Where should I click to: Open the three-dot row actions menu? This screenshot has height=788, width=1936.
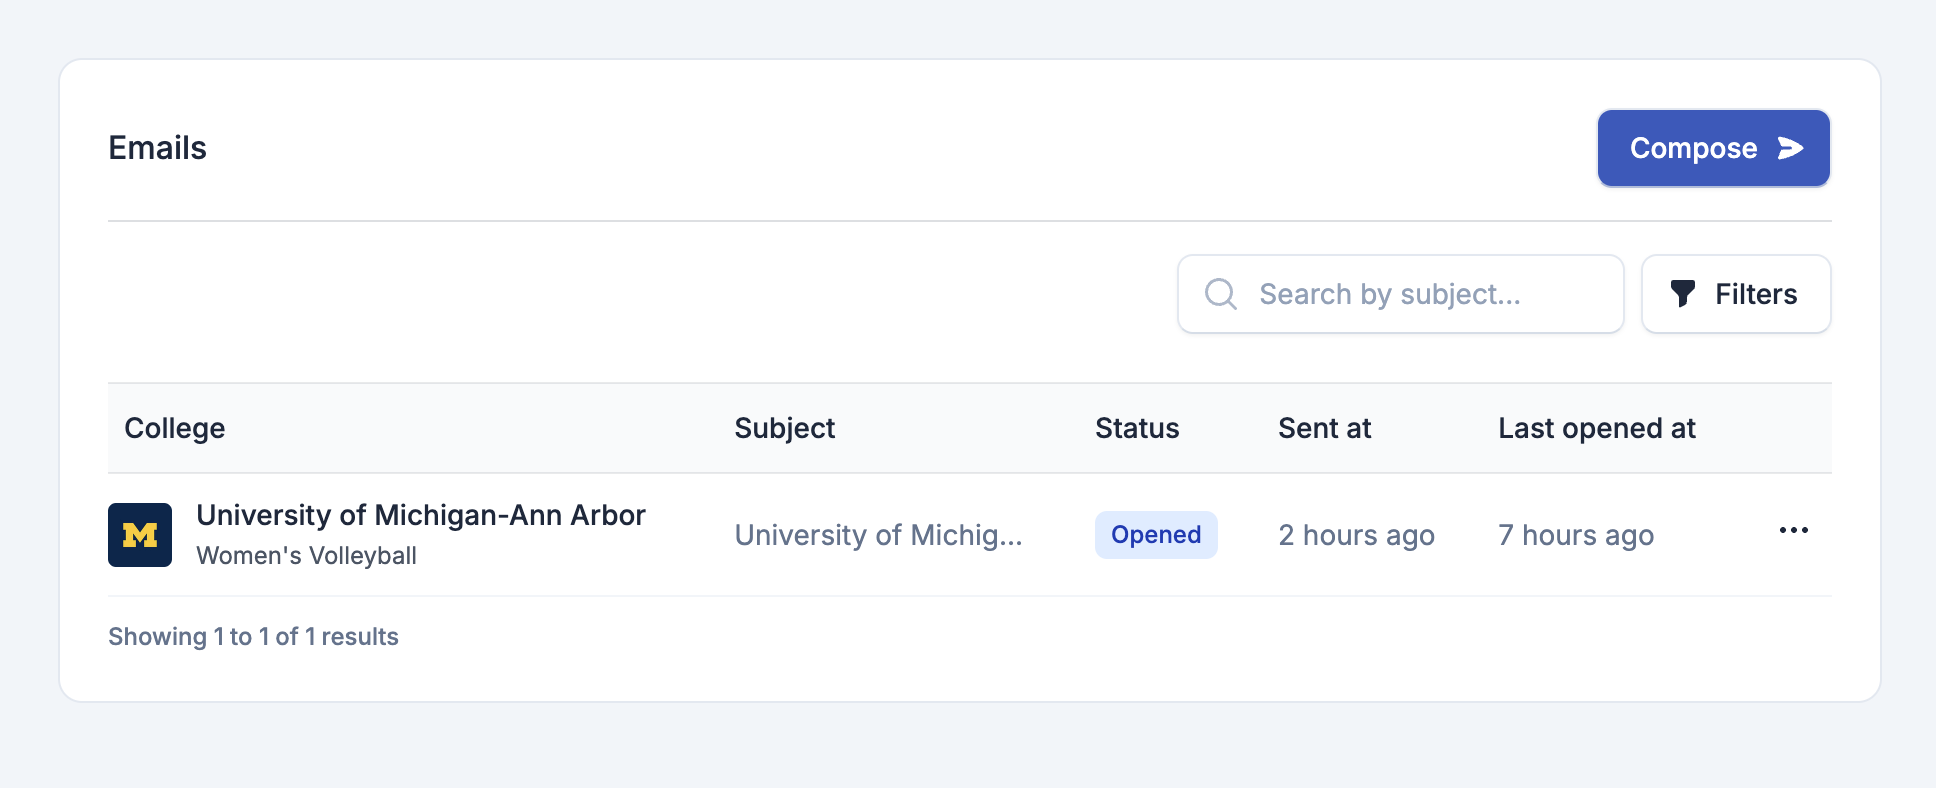pos(1794,530)
